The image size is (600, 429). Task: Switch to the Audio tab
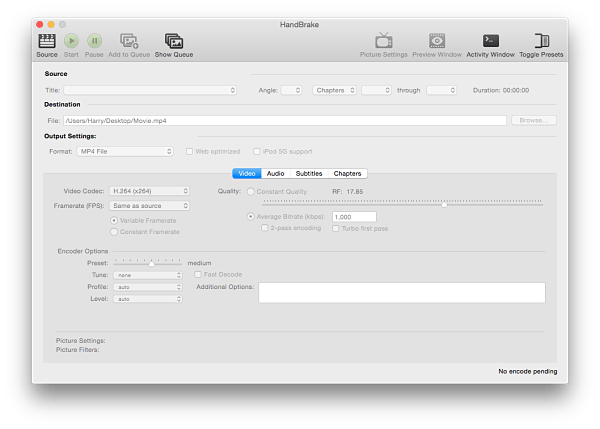[276, 174]
